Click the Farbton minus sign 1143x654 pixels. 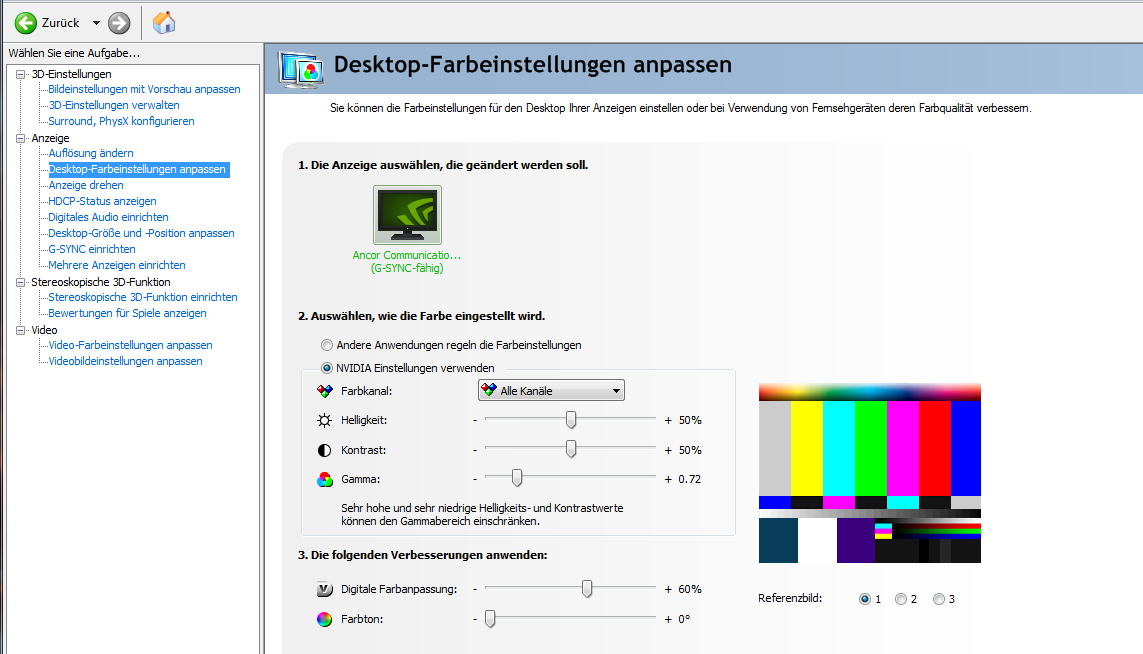[475, 620]
